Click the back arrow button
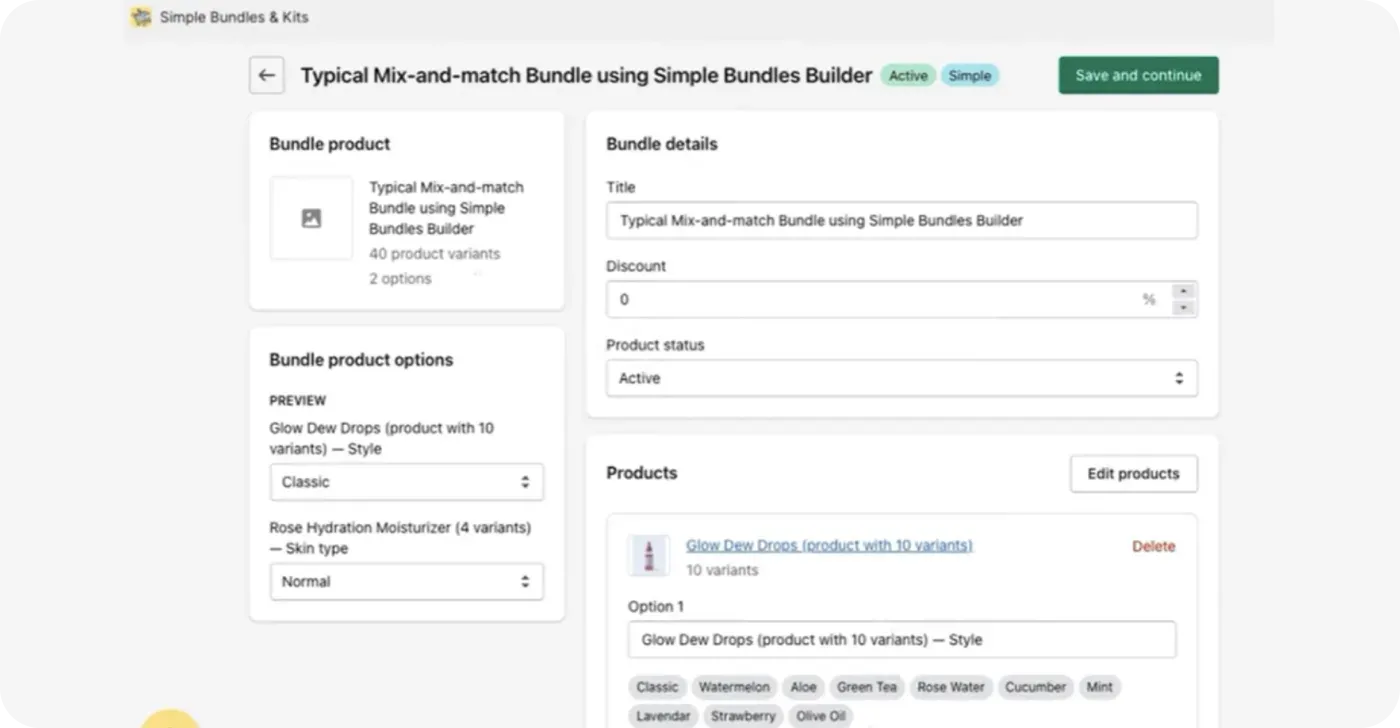Viewport: 1400px width, 728px height. 266,76
